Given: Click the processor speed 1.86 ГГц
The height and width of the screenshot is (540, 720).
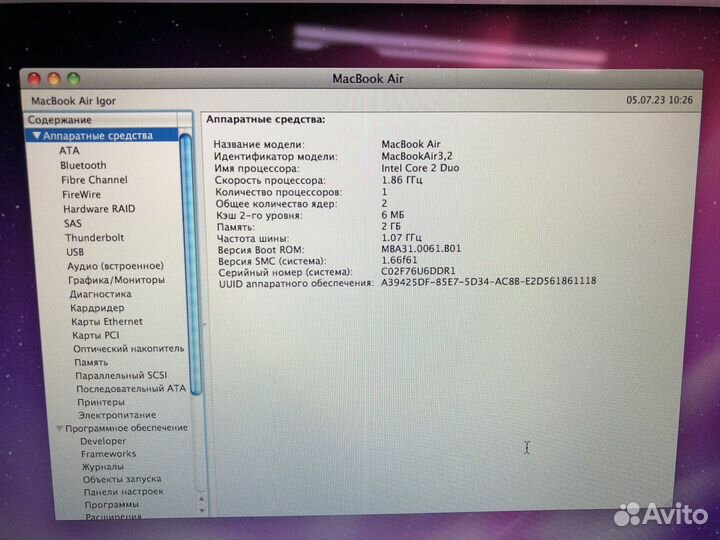Looking at the screenshot, I should 402,180.
